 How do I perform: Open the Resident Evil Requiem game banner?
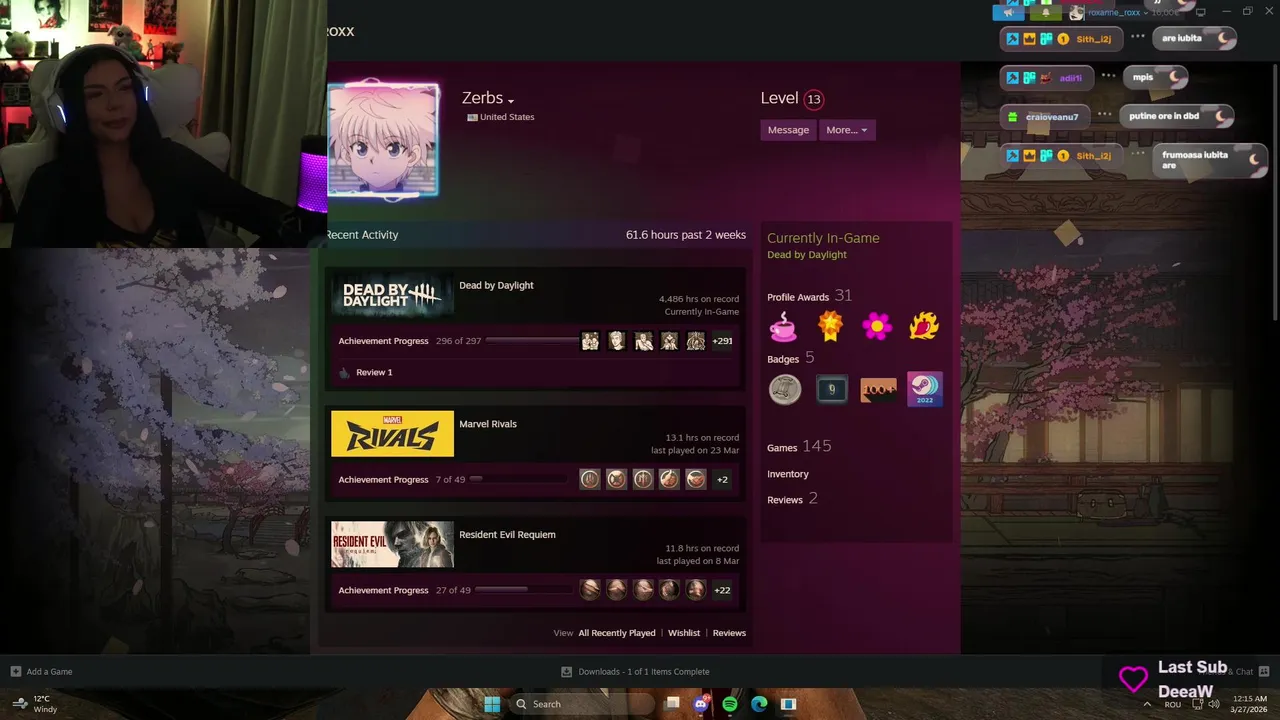(392, 545)
